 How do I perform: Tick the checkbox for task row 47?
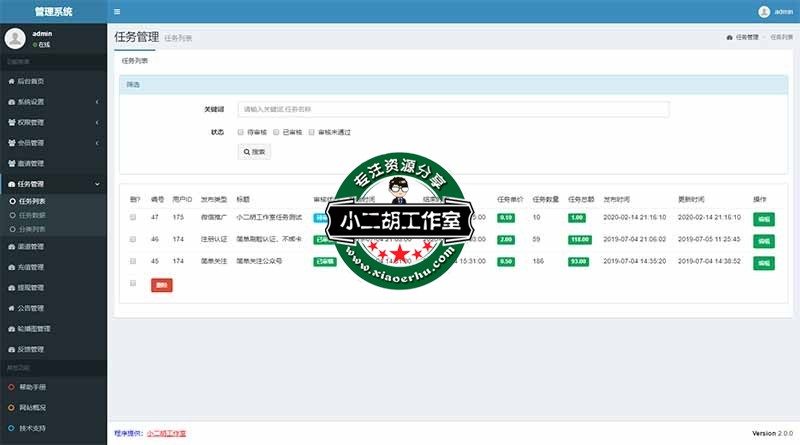[x=133, y=217]
